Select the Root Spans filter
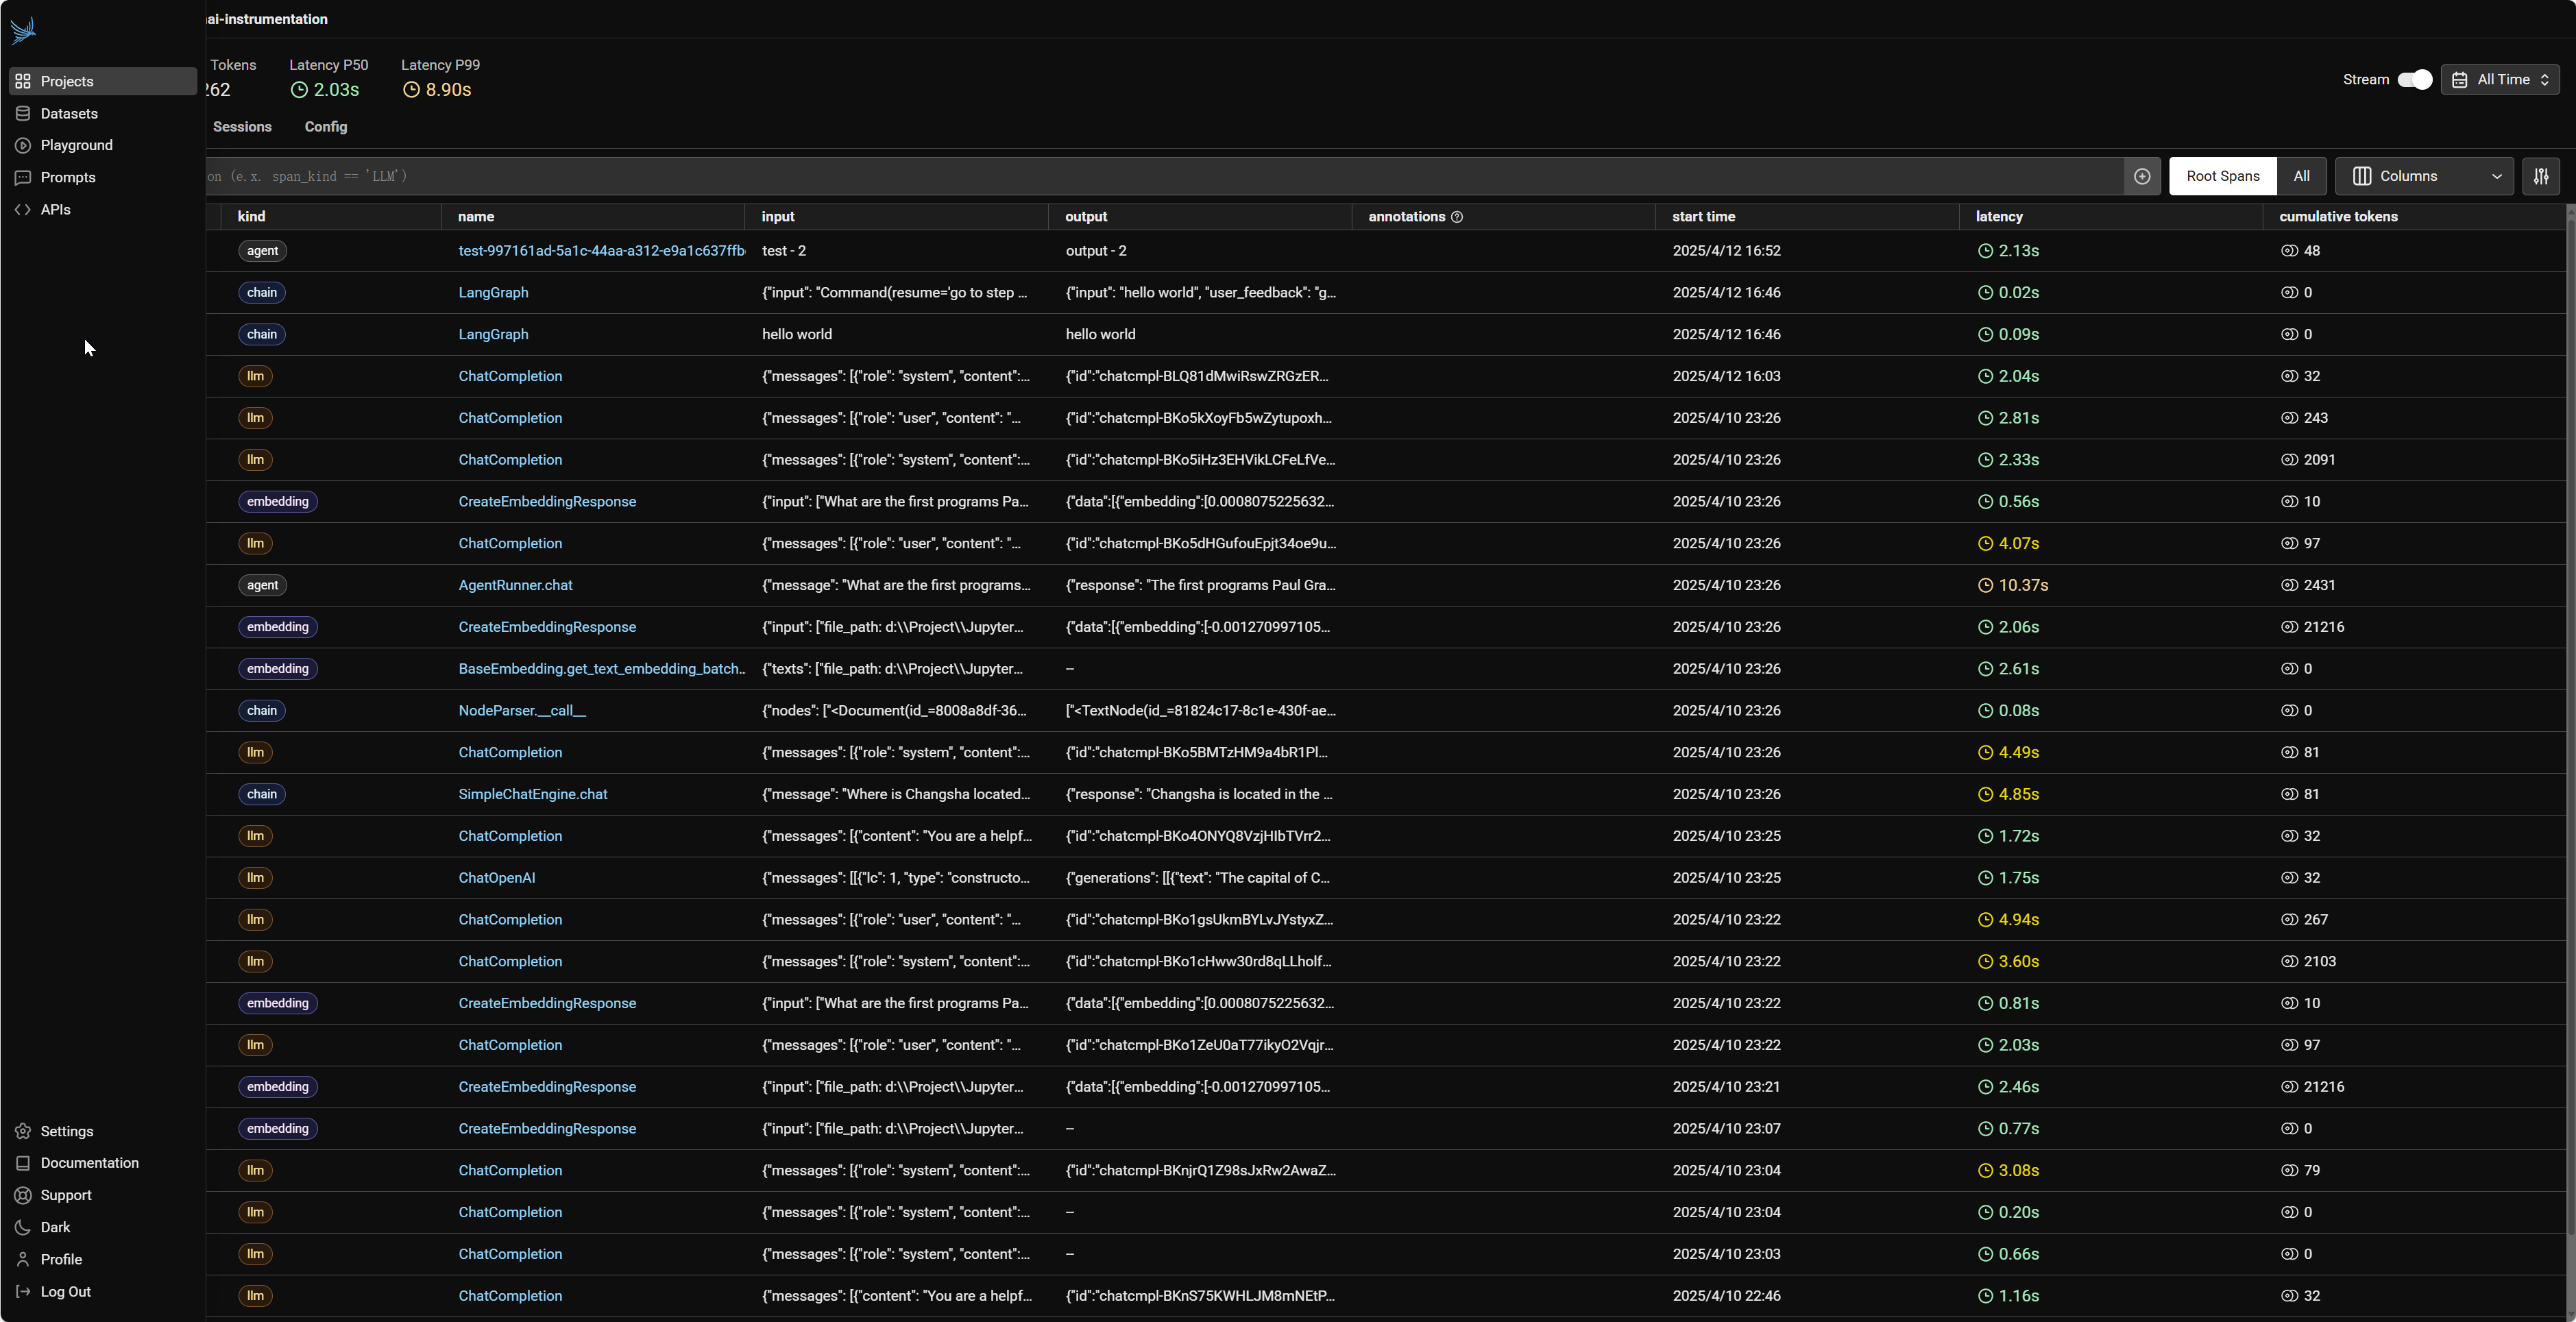Viewport: 2576px width, 1322px height. coord(2222,176)
